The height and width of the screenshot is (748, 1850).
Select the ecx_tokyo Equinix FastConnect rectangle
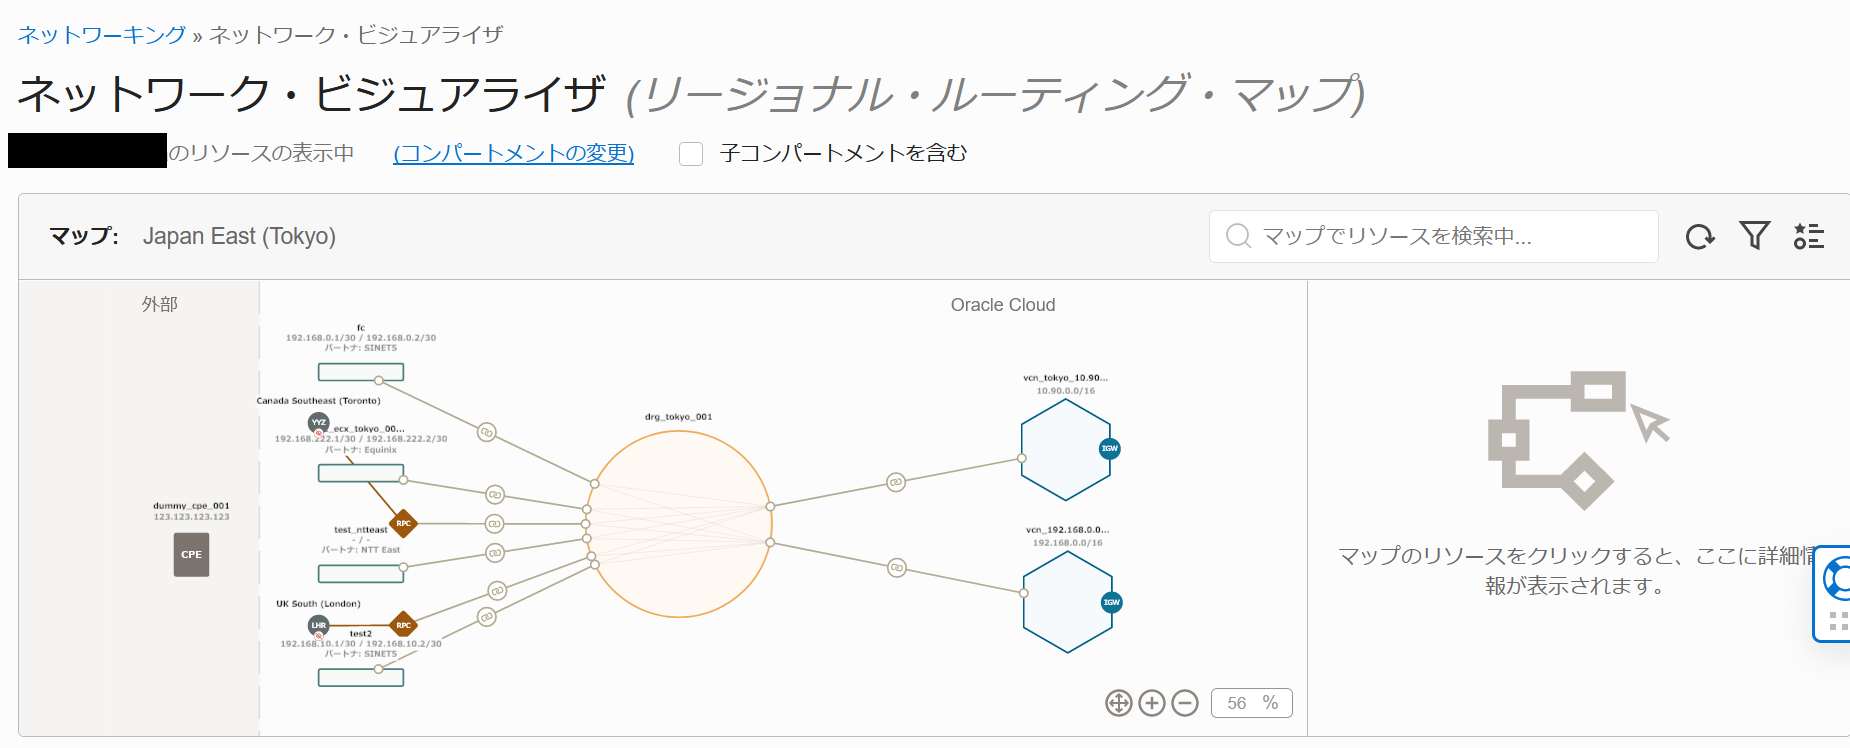point(361,473)
